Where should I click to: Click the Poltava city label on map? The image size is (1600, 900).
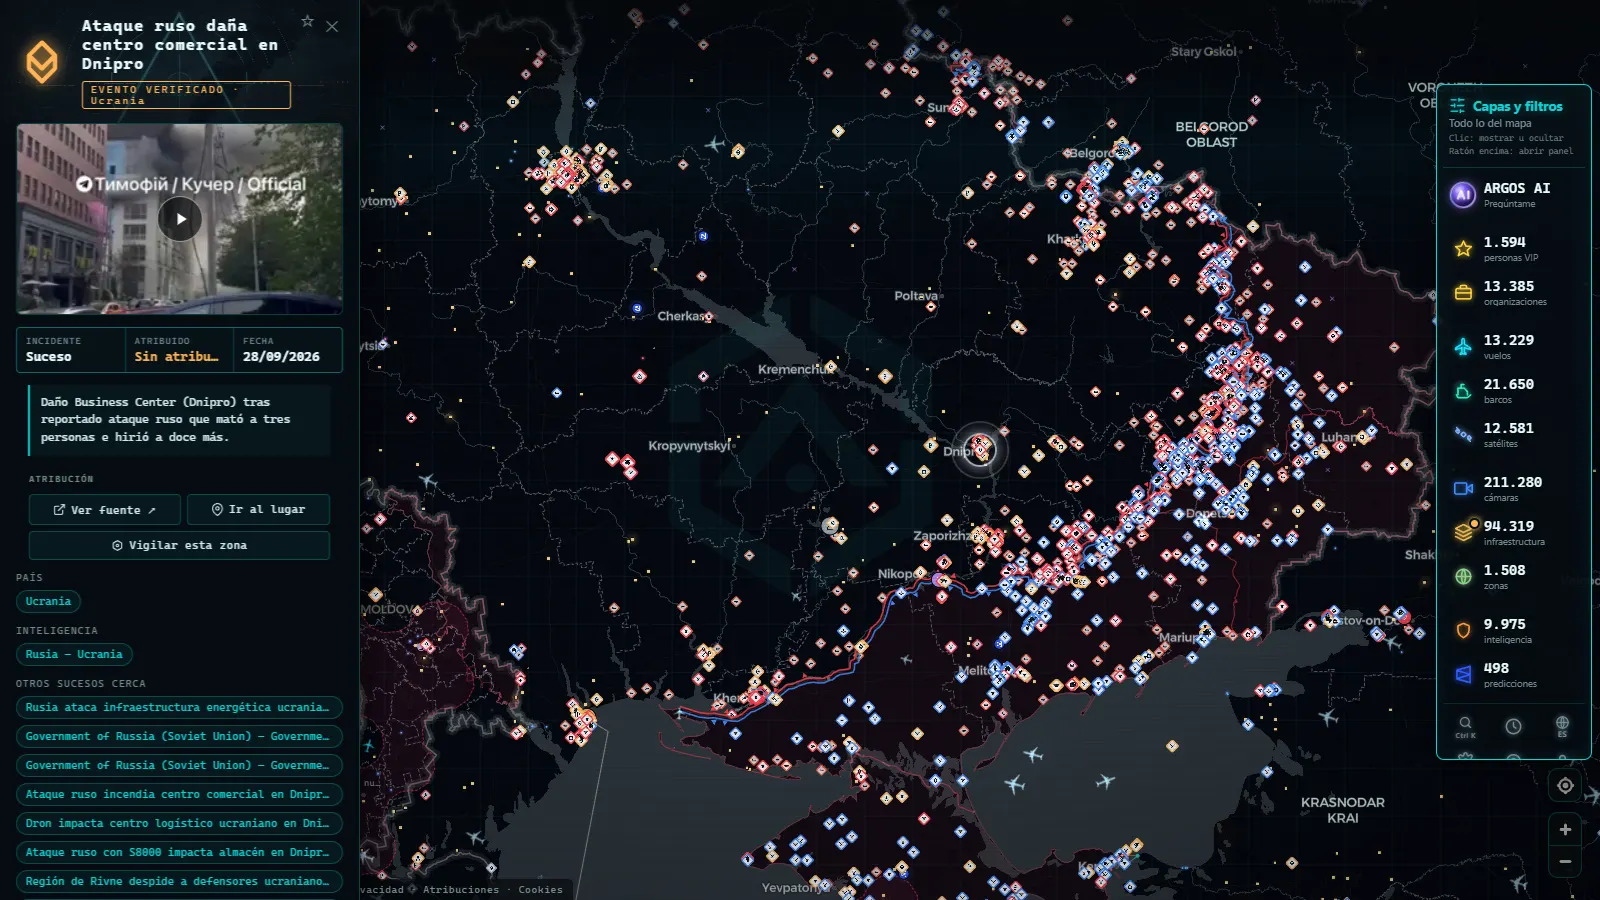[x=916, y=296]
